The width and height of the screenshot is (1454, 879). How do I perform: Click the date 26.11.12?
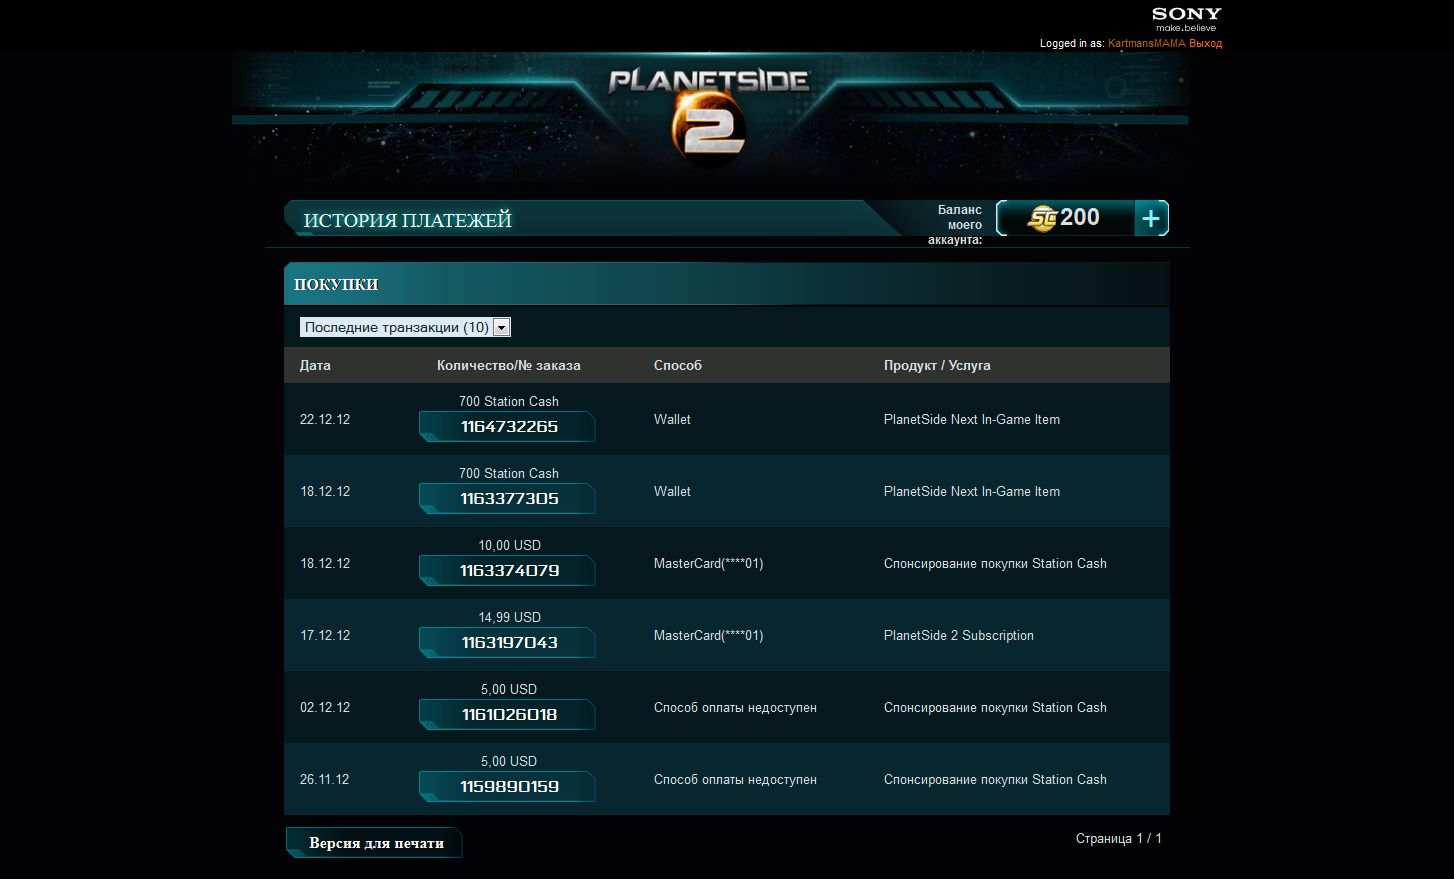(325, 779)
